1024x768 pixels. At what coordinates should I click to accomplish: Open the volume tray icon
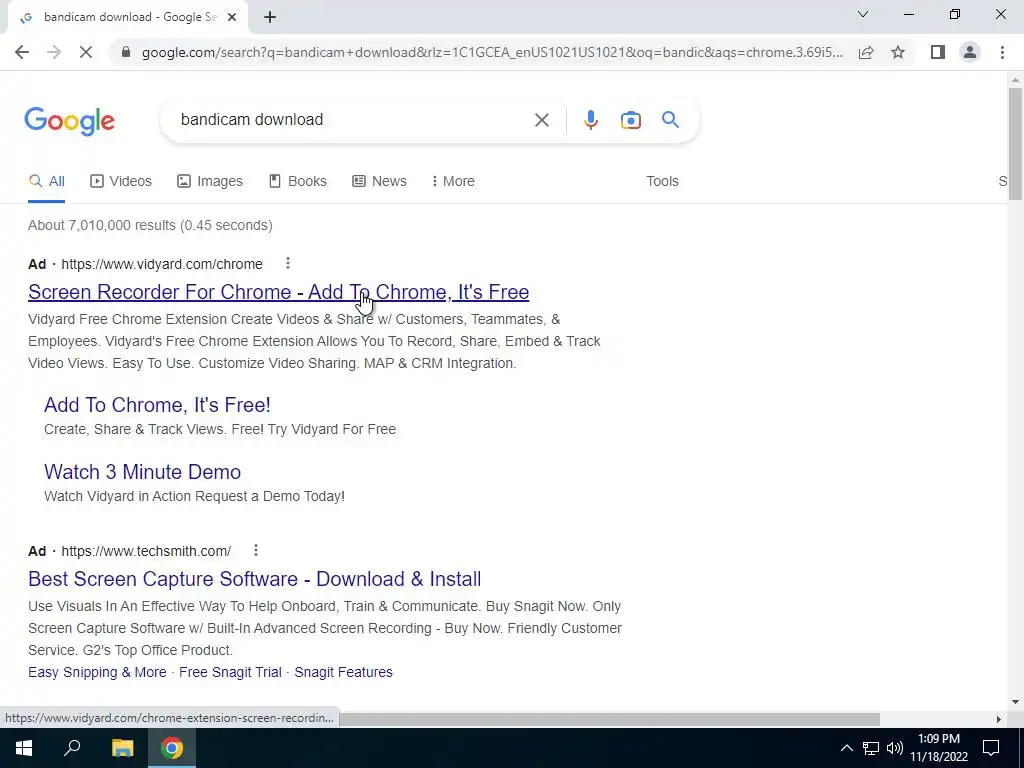tap(895, 748)
